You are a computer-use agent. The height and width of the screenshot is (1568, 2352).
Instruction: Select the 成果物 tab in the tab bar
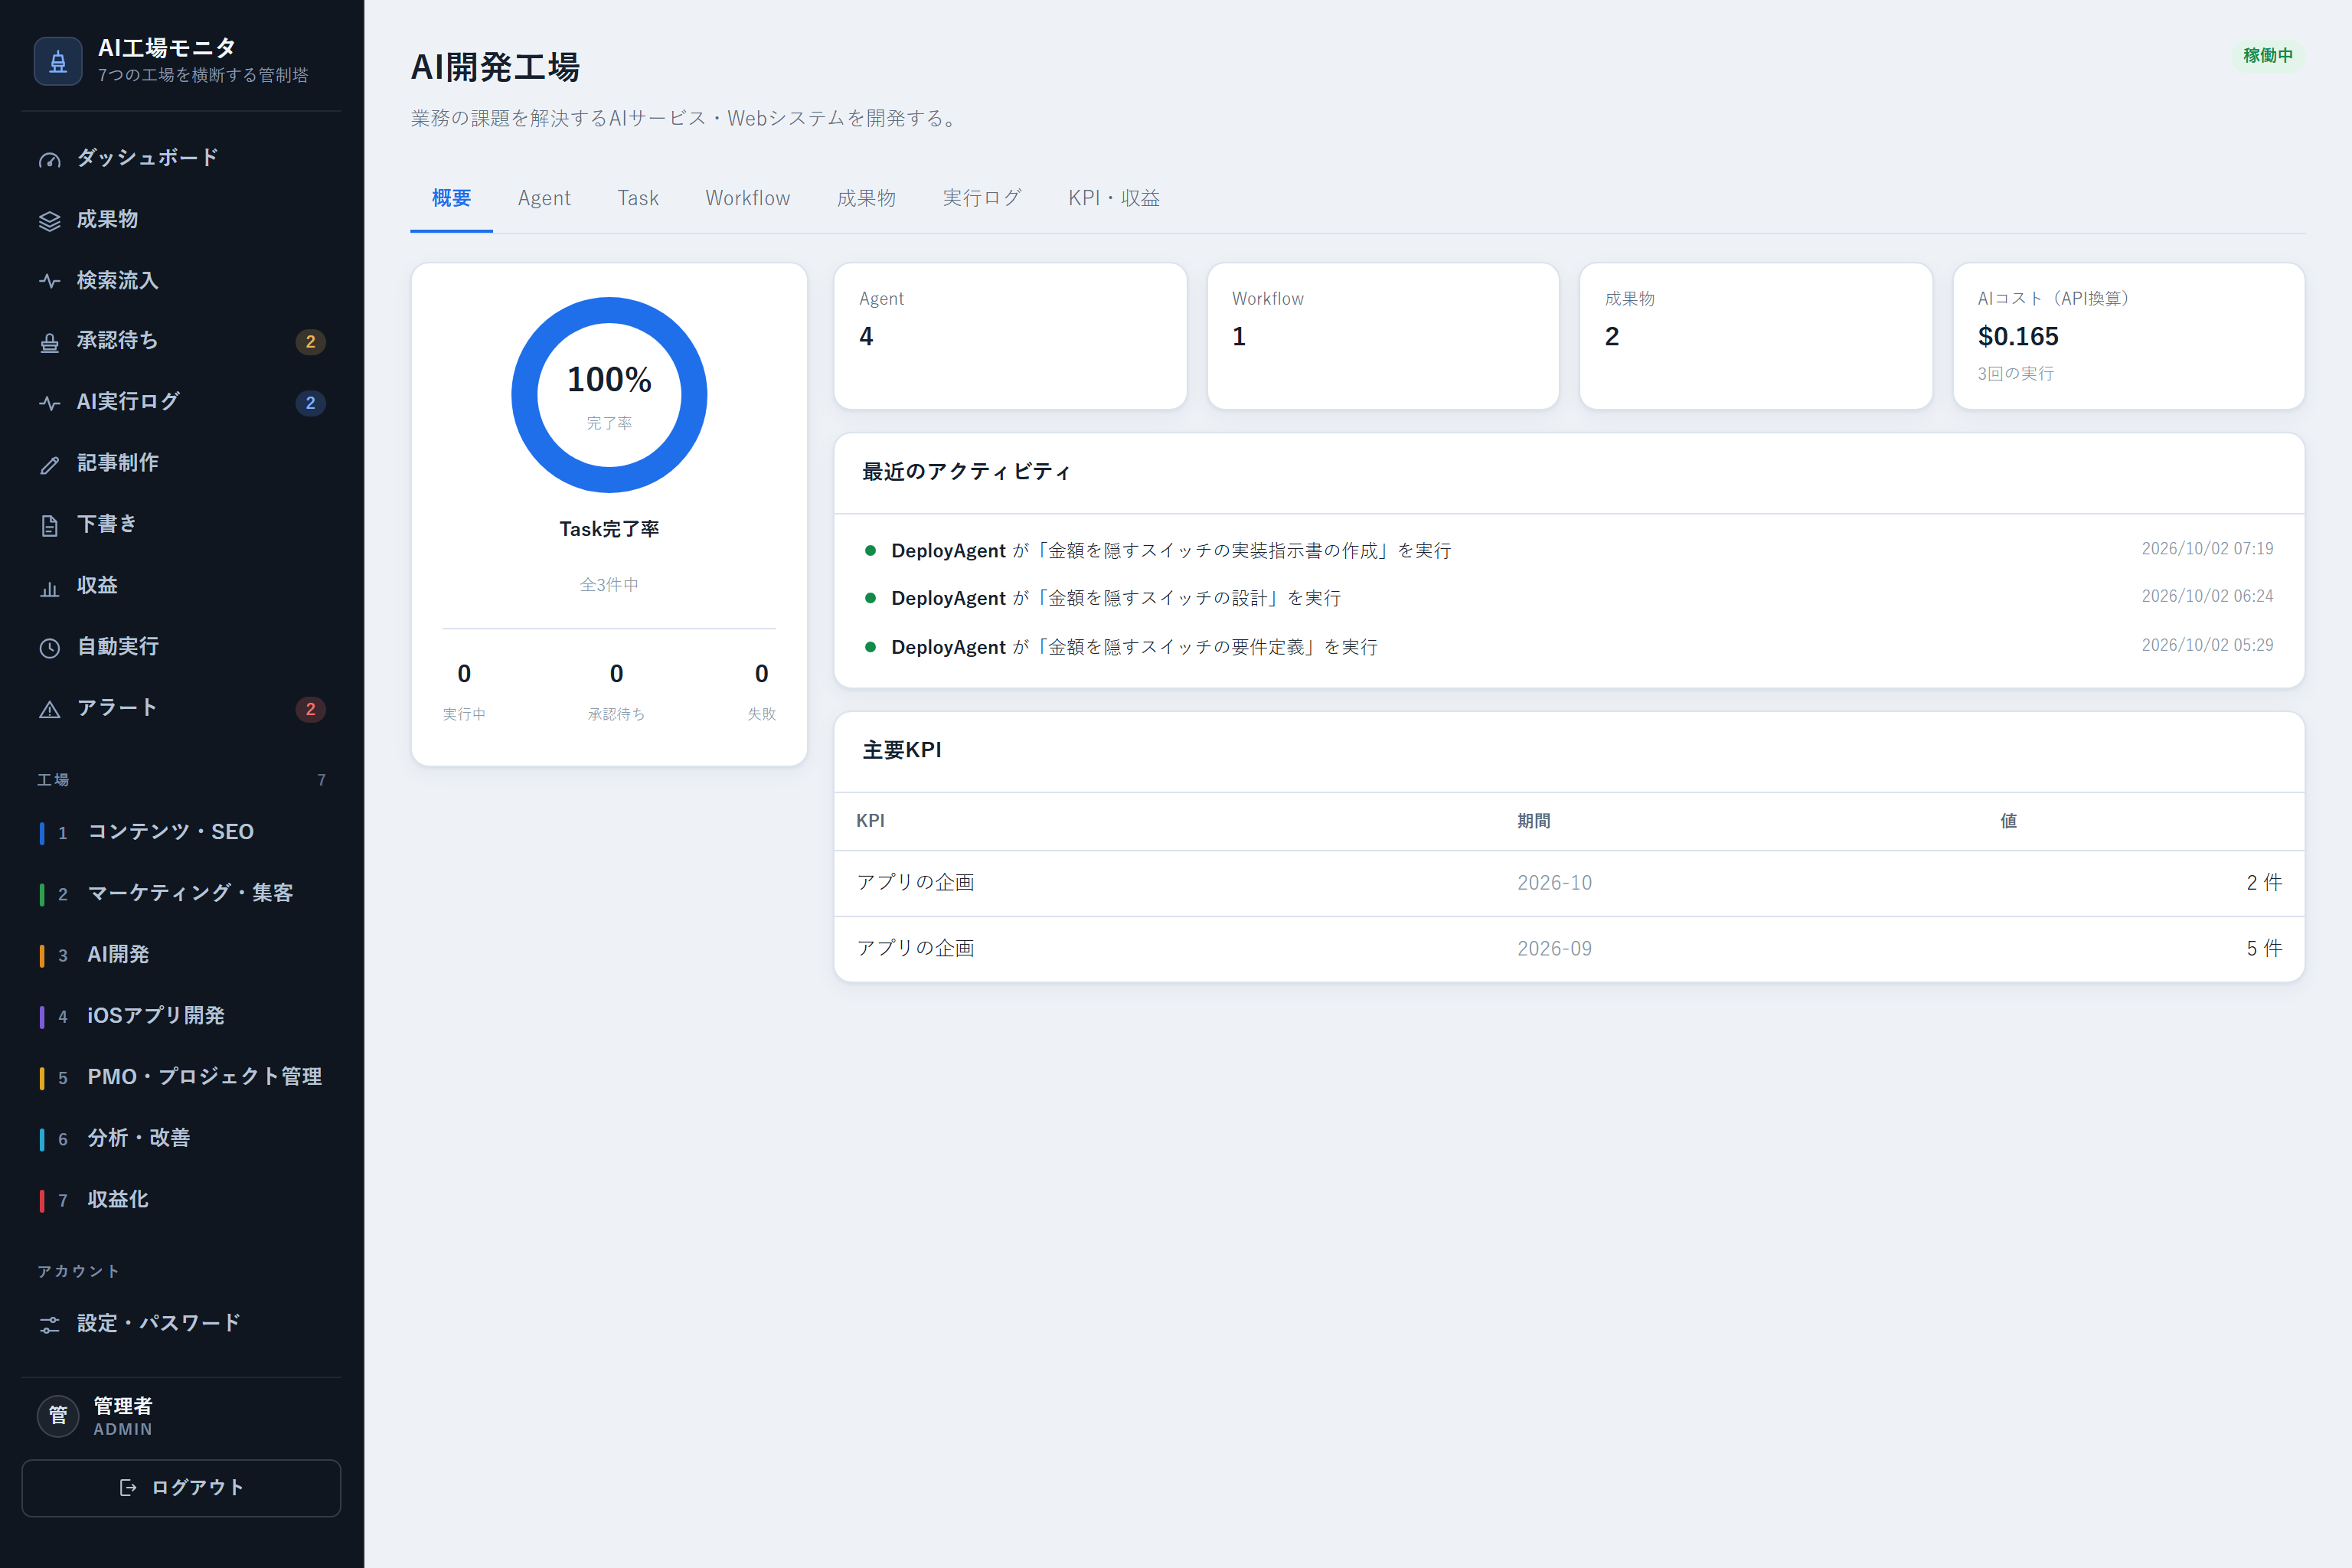(867, 198)
